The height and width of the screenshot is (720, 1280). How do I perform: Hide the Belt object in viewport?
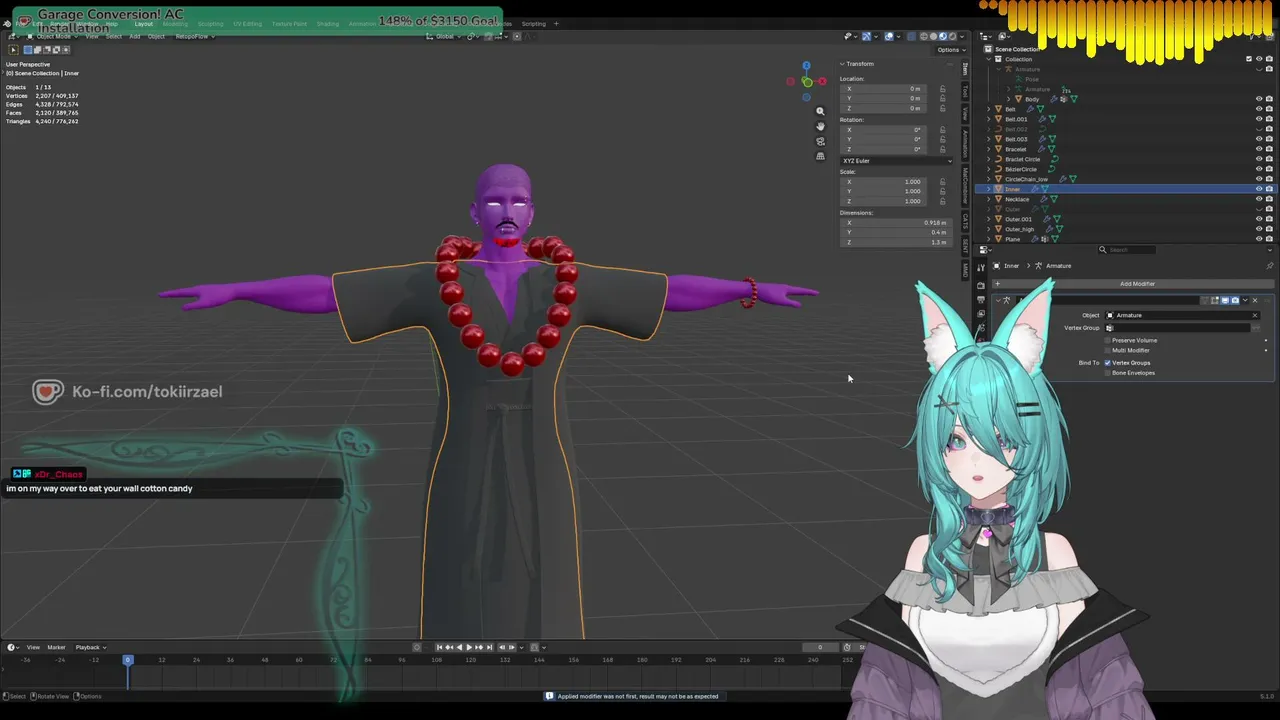[x=1259, y=109]
